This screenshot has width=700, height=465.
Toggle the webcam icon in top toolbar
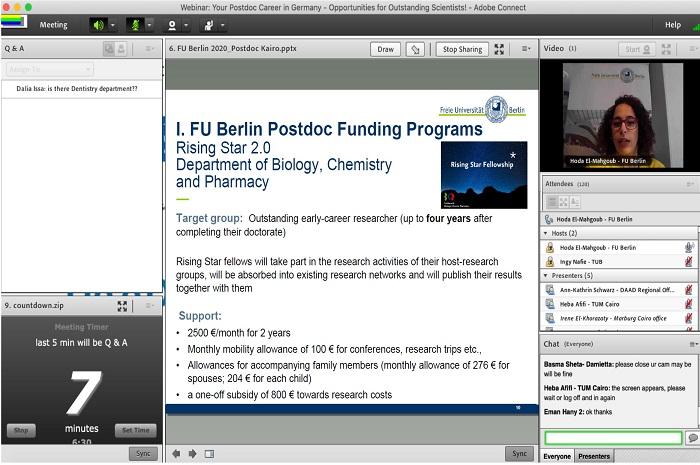click(x=172, y=25)
